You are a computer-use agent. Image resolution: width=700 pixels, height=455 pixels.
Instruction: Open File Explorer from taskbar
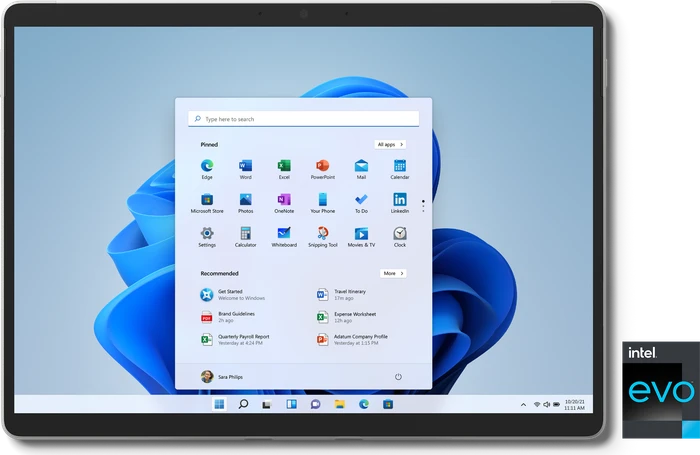point(340,404)
